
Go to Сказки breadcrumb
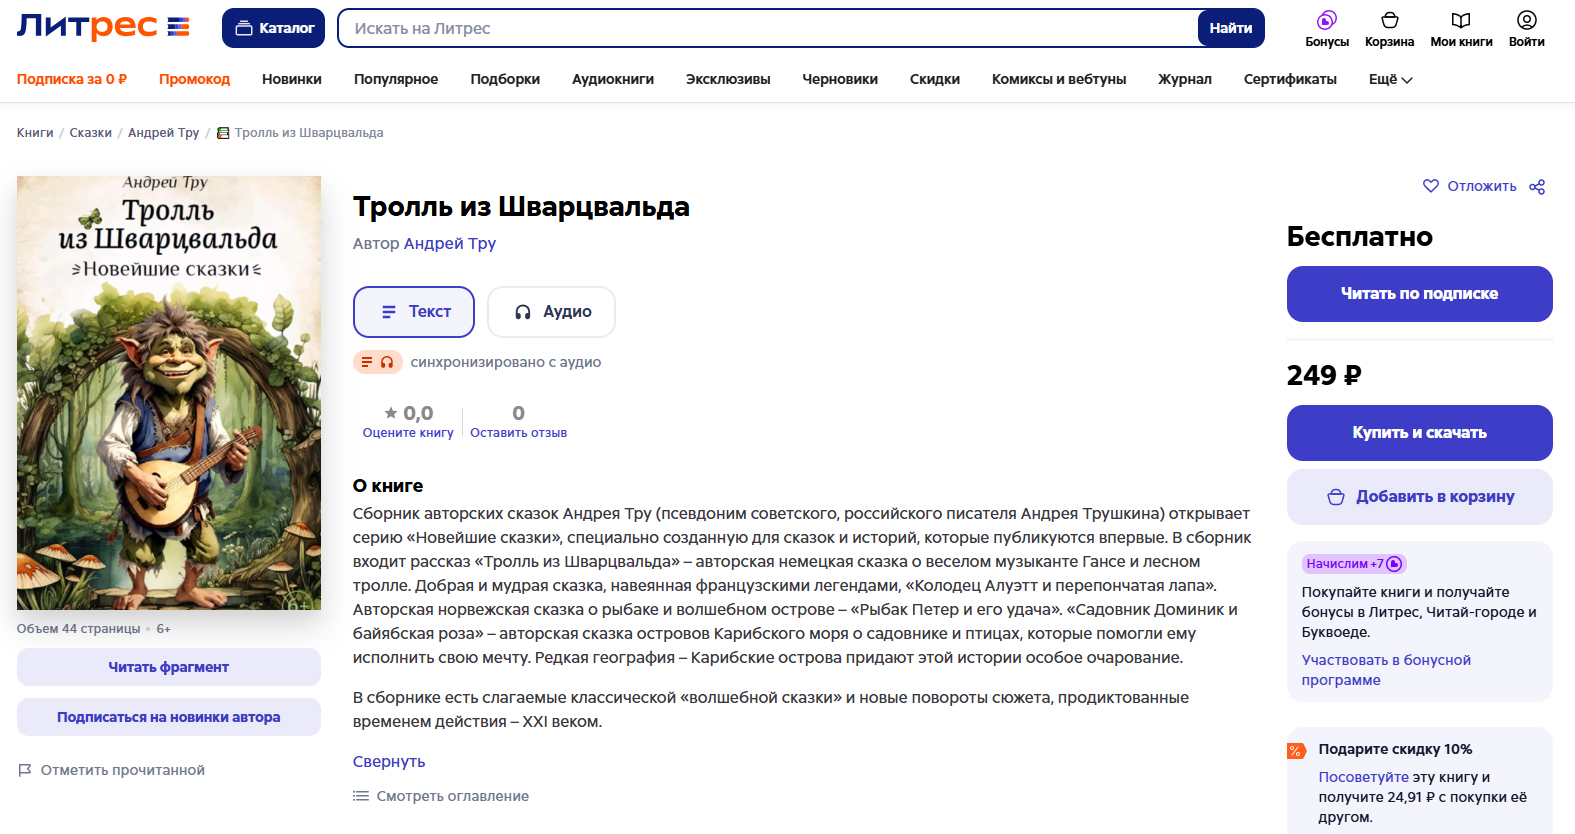[91, 133]
